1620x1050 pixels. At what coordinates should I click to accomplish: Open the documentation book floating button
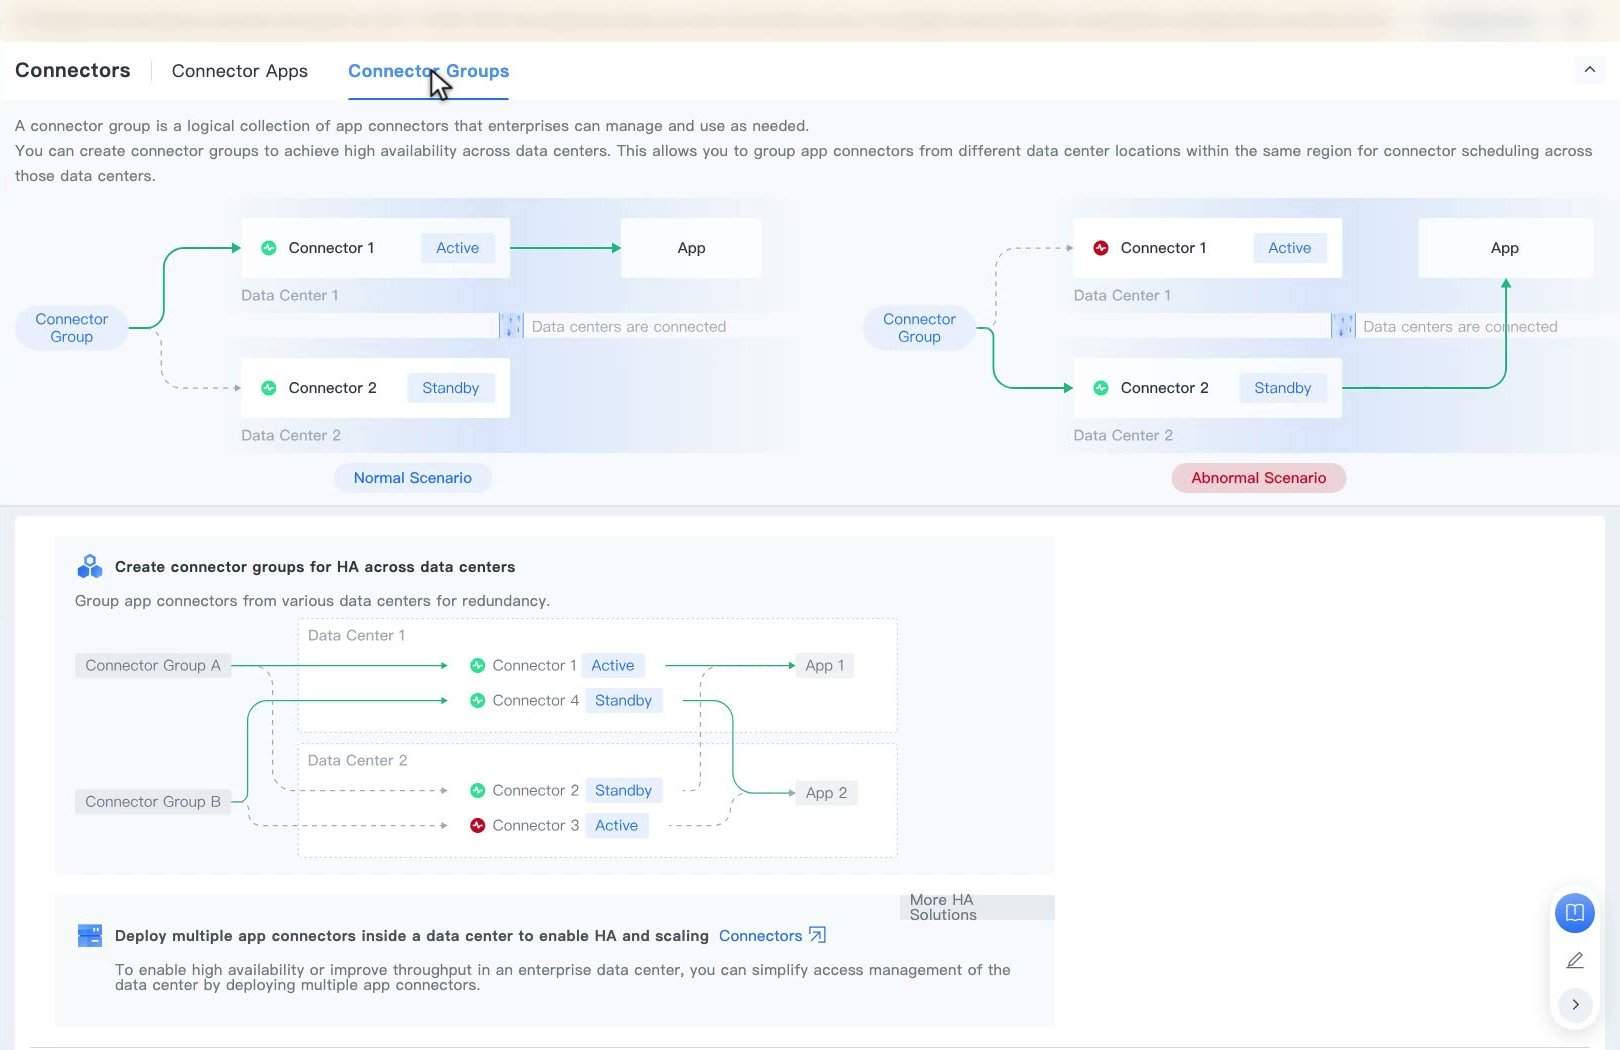coord(1574,912)
